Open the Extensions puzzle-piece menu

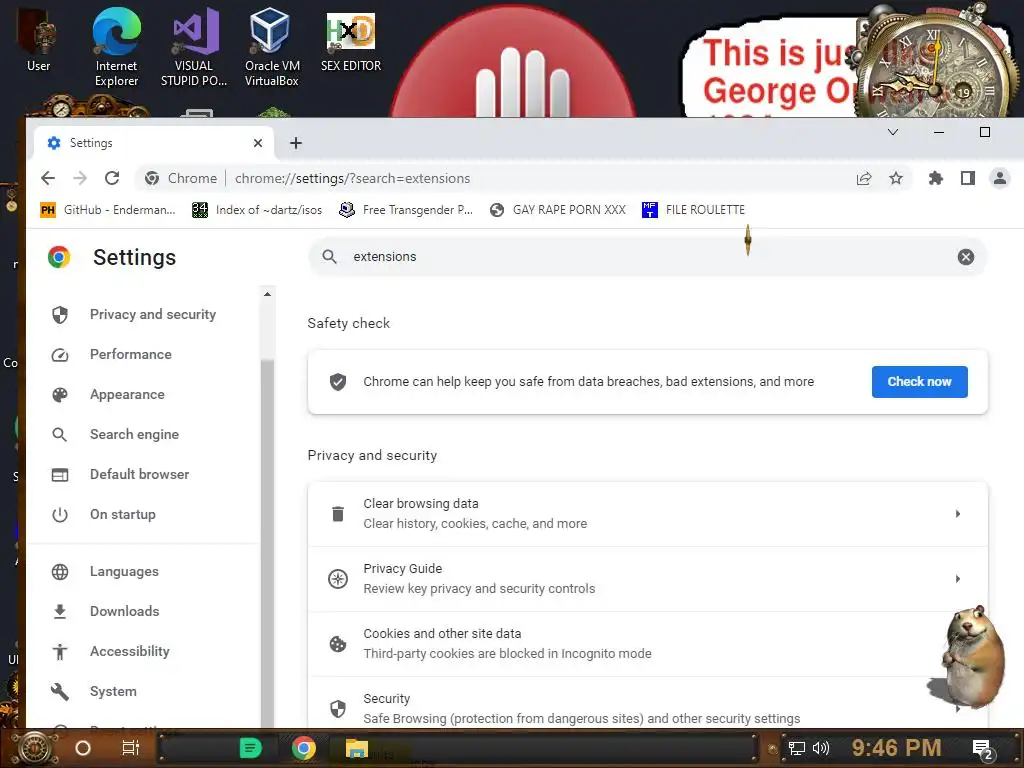pos(936,178)
